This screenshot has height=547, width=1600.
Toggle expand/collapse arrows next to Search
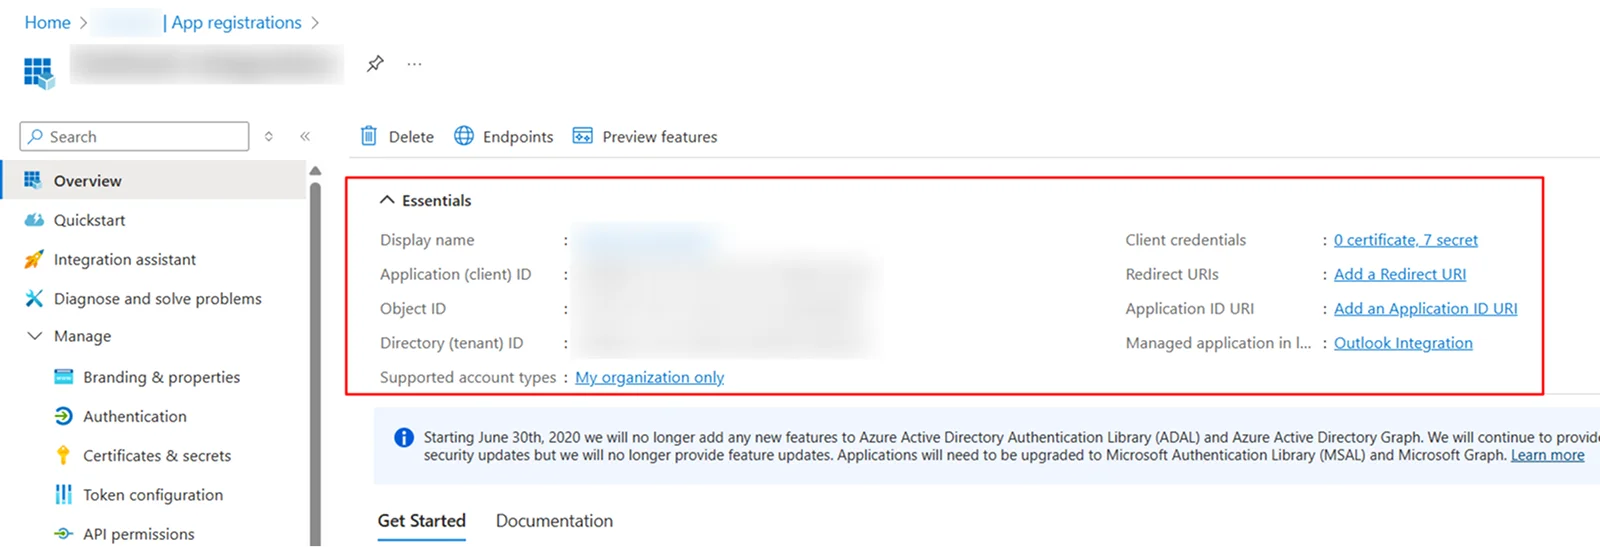[268, 136]
